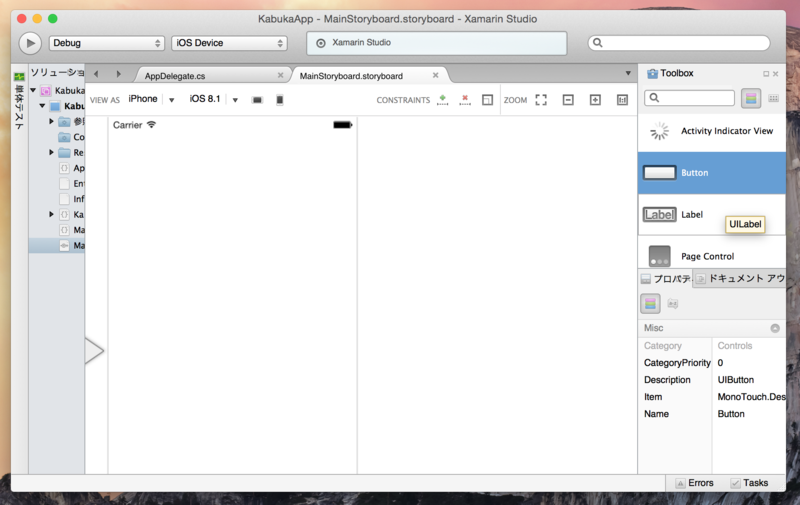Switch to the AppDelegate.cs tab
The image size is (800, 505).
click(175, 76)
